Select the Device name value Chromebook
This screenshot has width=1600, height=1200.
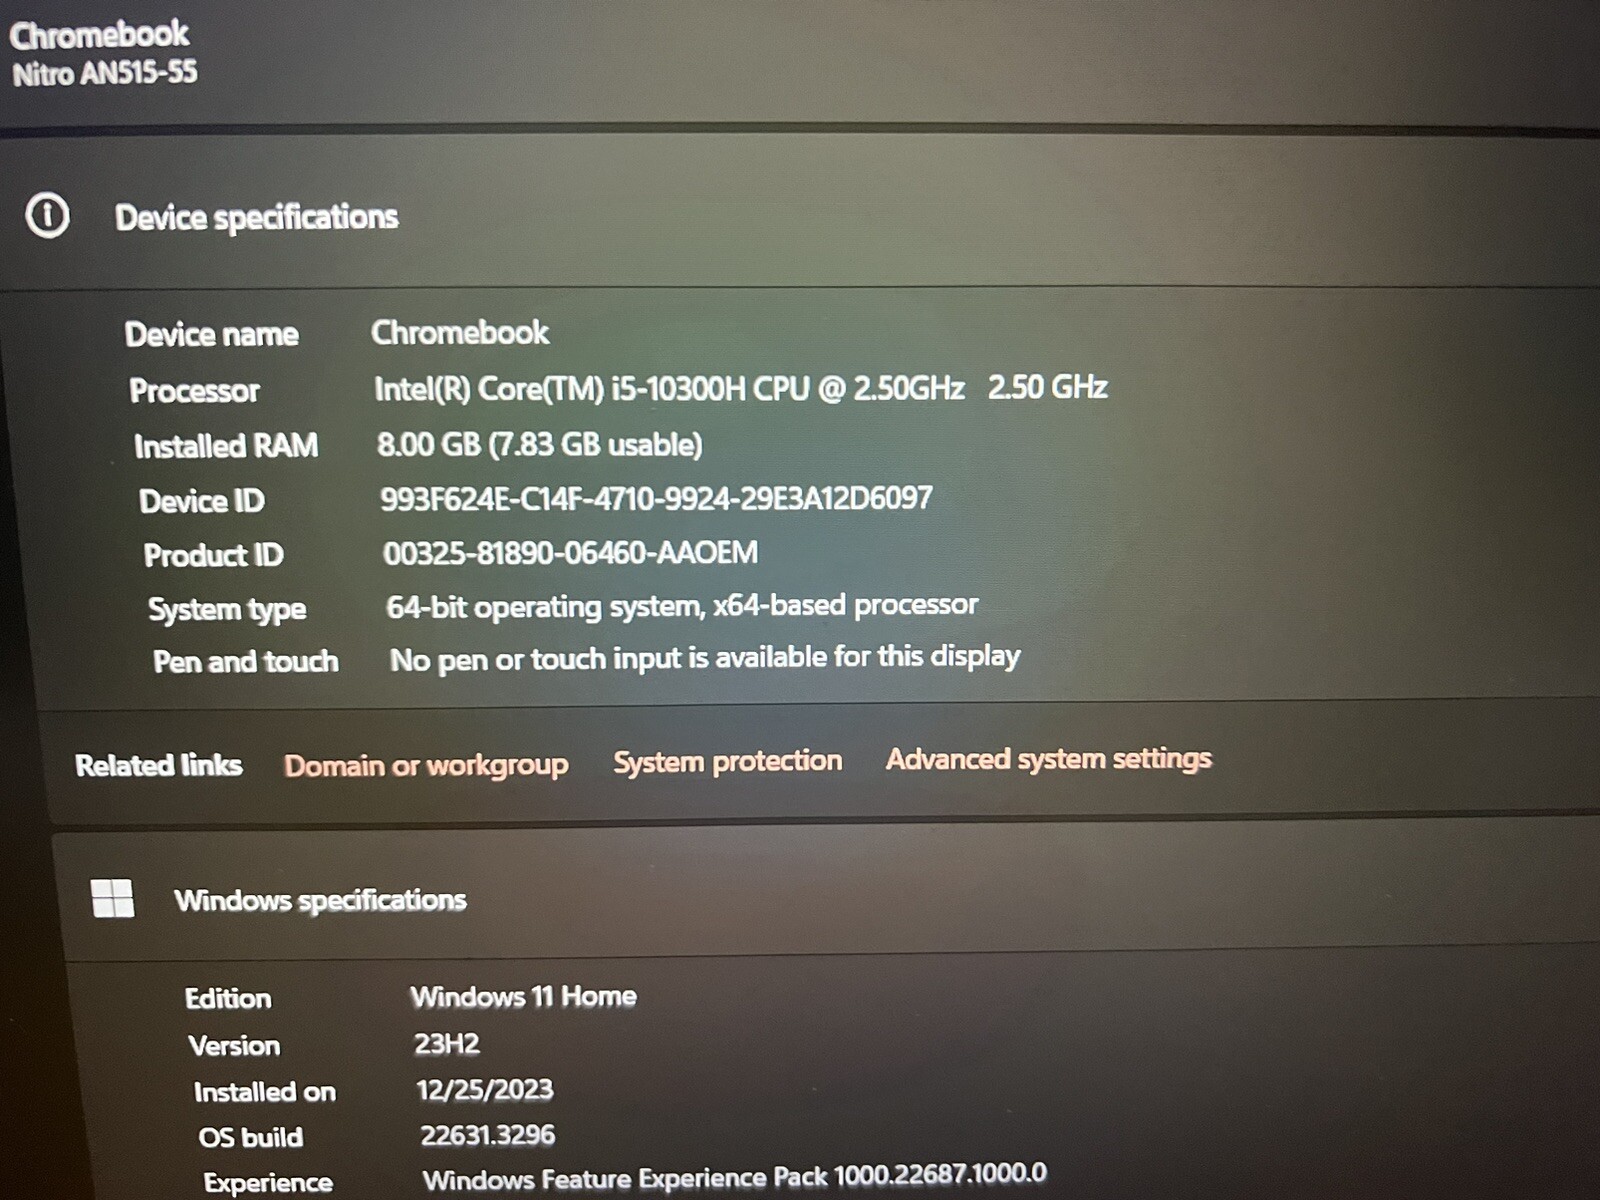coord(460,332)
